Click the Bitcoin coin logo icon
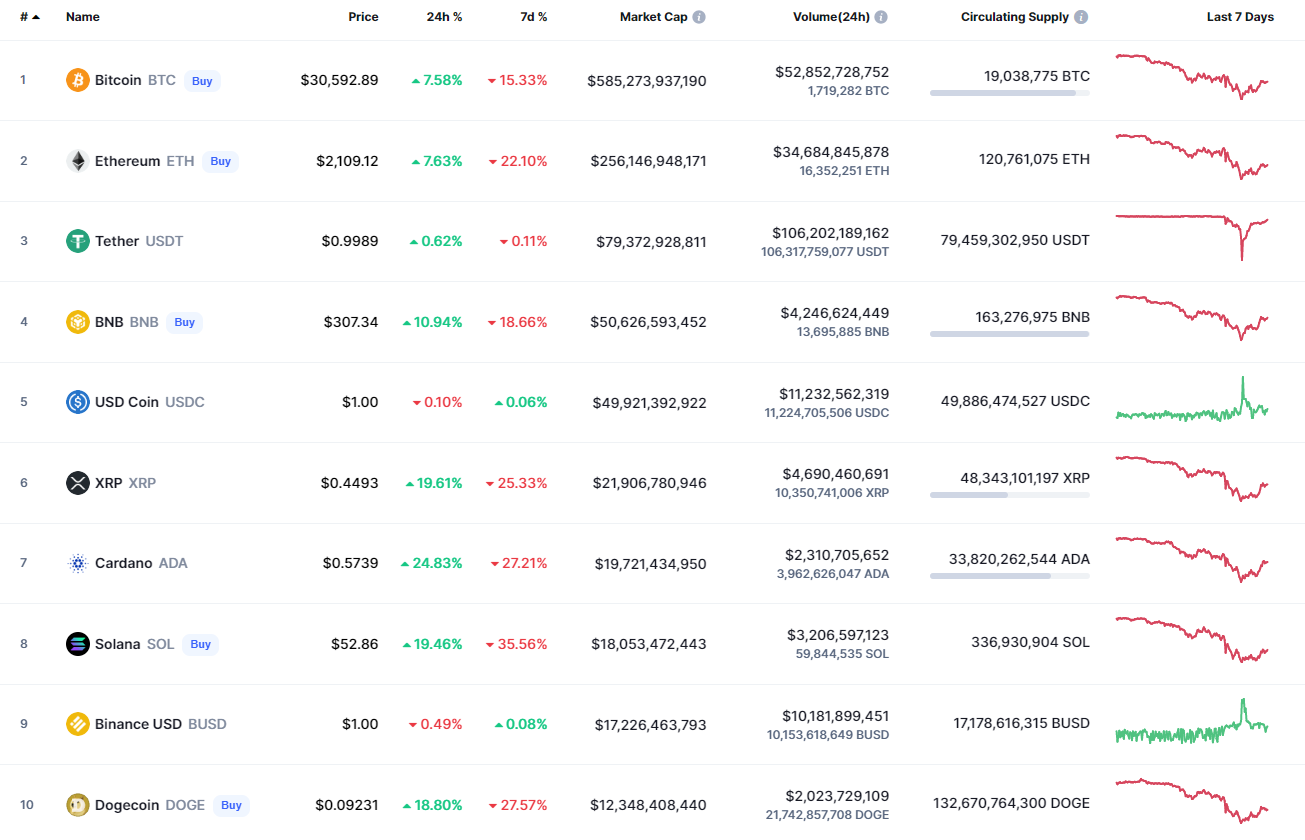The width and height of the screenshot is (1305, 840). click(x=77, y=80)
